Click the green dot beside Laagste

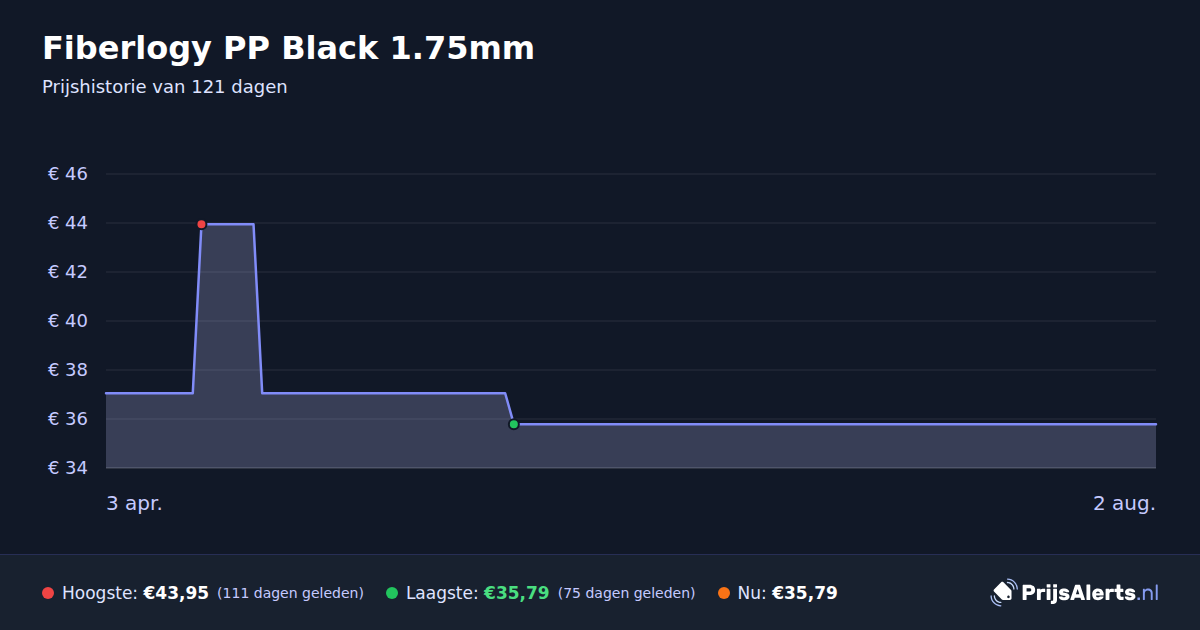click(x=392, y=593)
